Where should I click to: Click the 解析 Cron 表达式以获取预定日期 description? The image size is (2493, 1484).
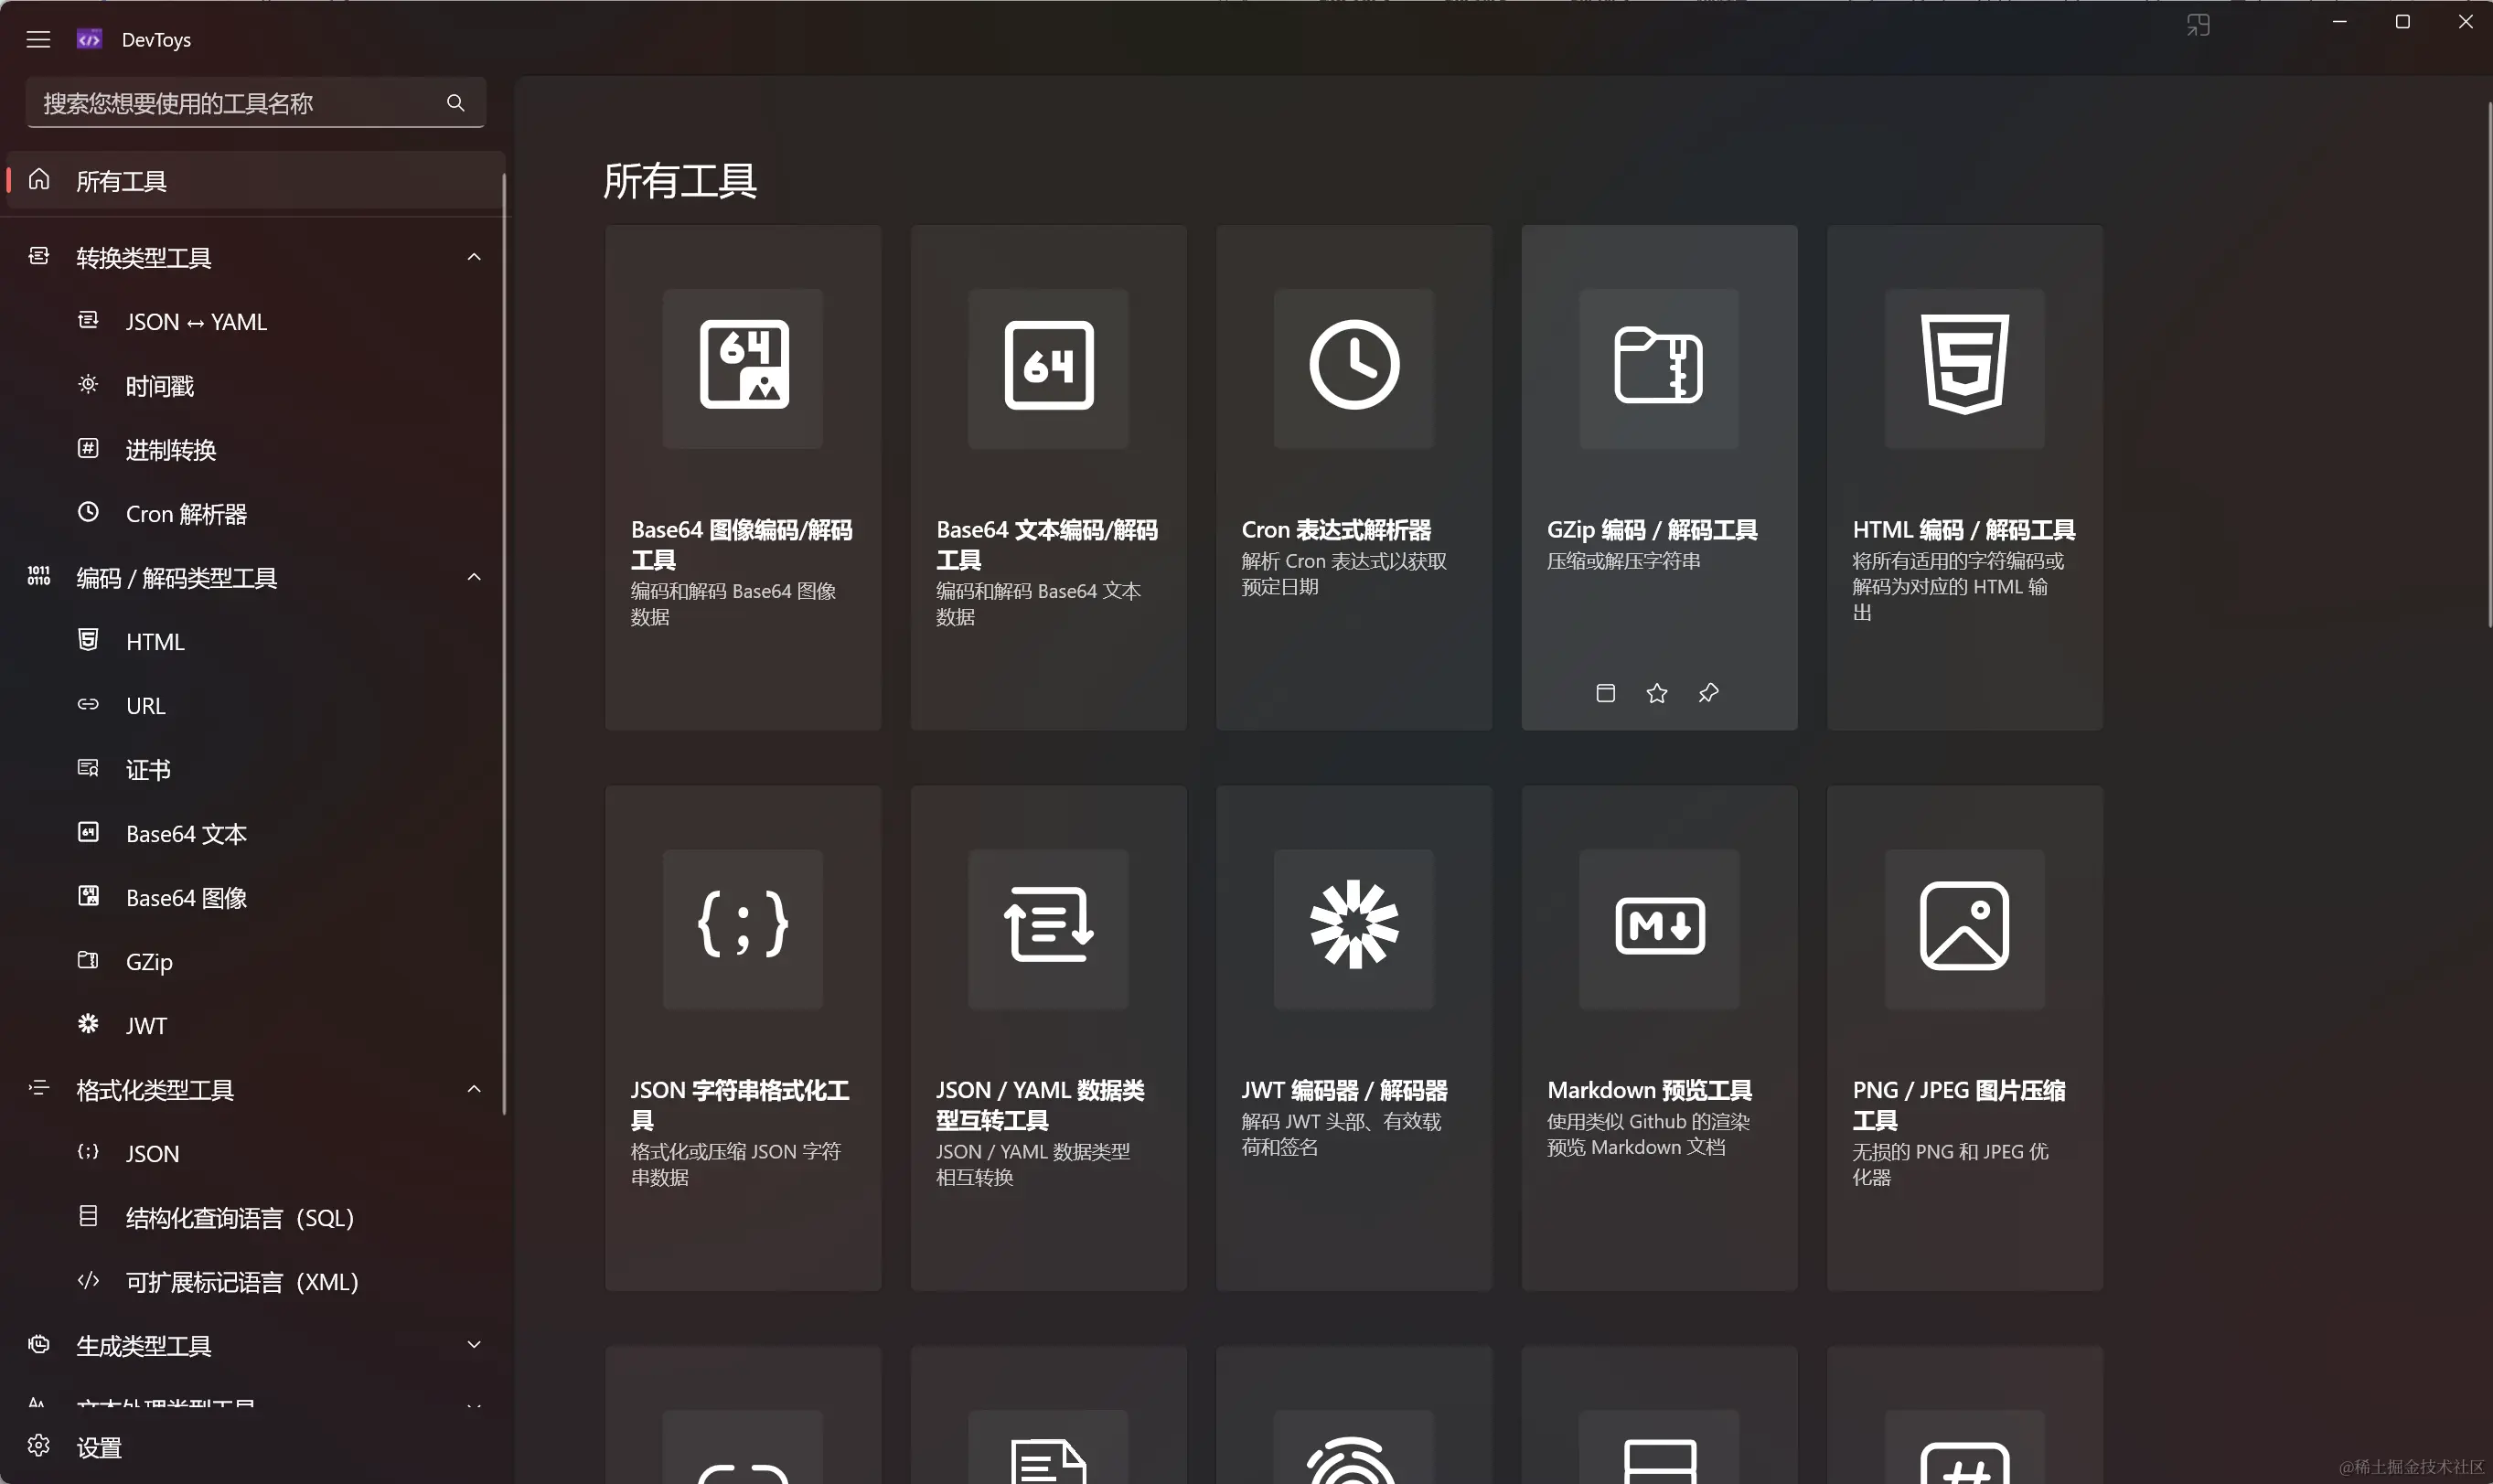(x=1344, y=574)
